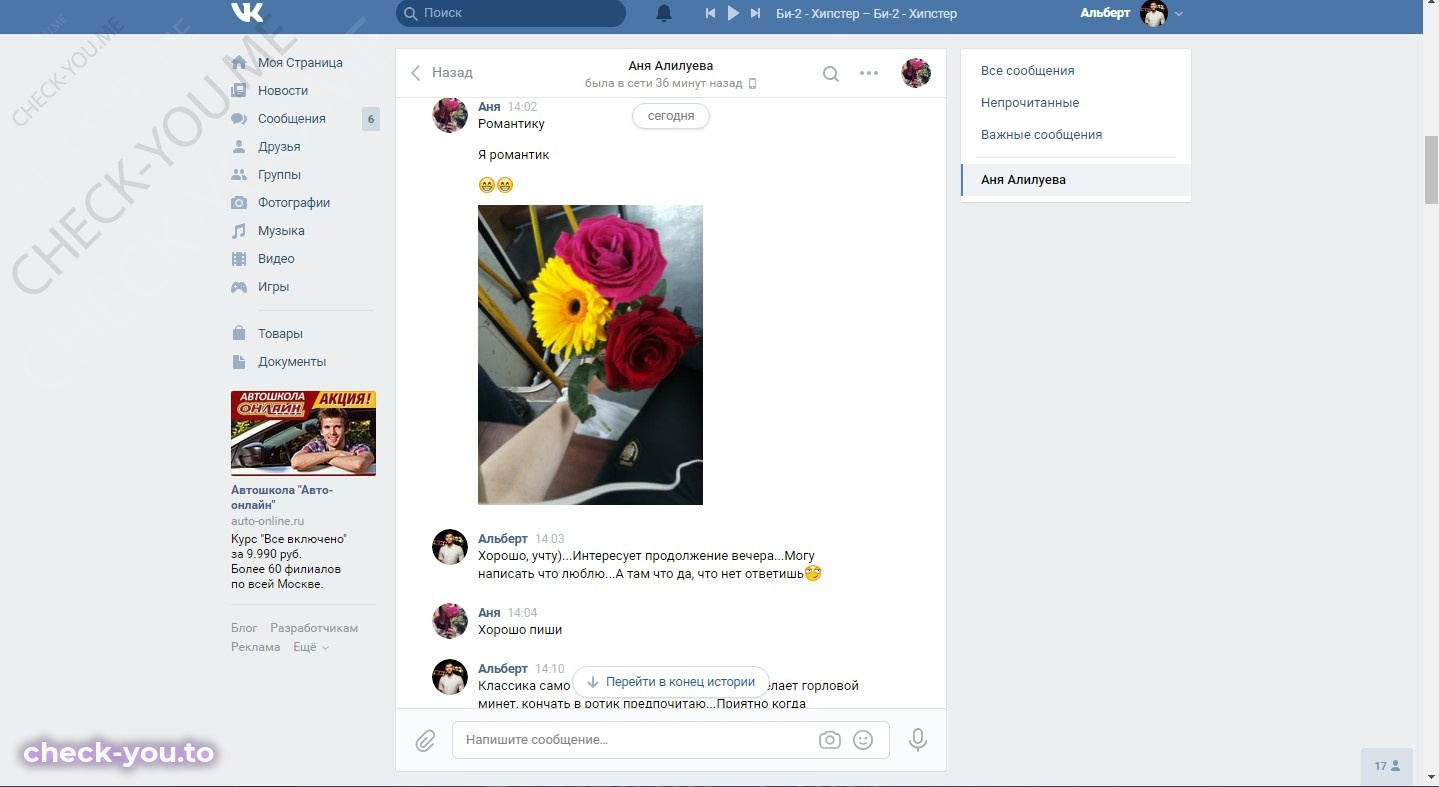The width and height of the screenshot is (1439, 787).
Task: Open the three-dot conversation actions menu
Action: coord(869,73)
